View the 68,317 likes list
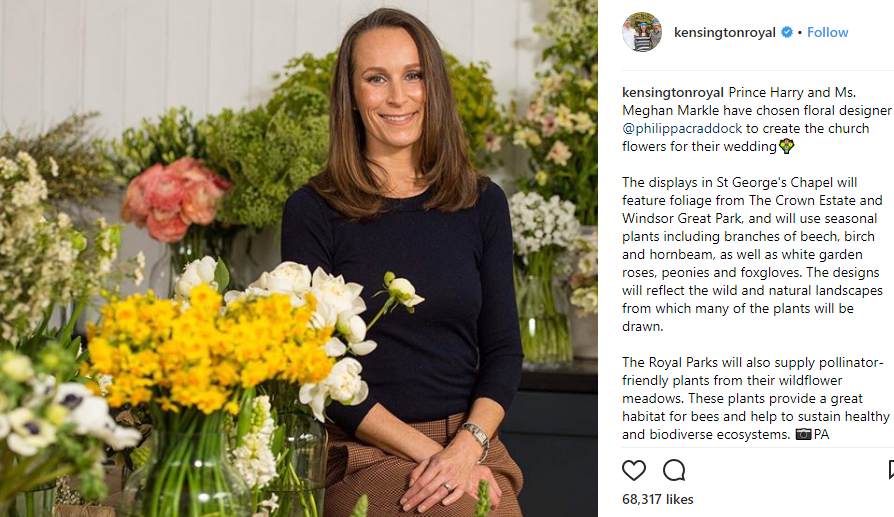This screenshot has width=894, height=517. (x=657, y=499)
